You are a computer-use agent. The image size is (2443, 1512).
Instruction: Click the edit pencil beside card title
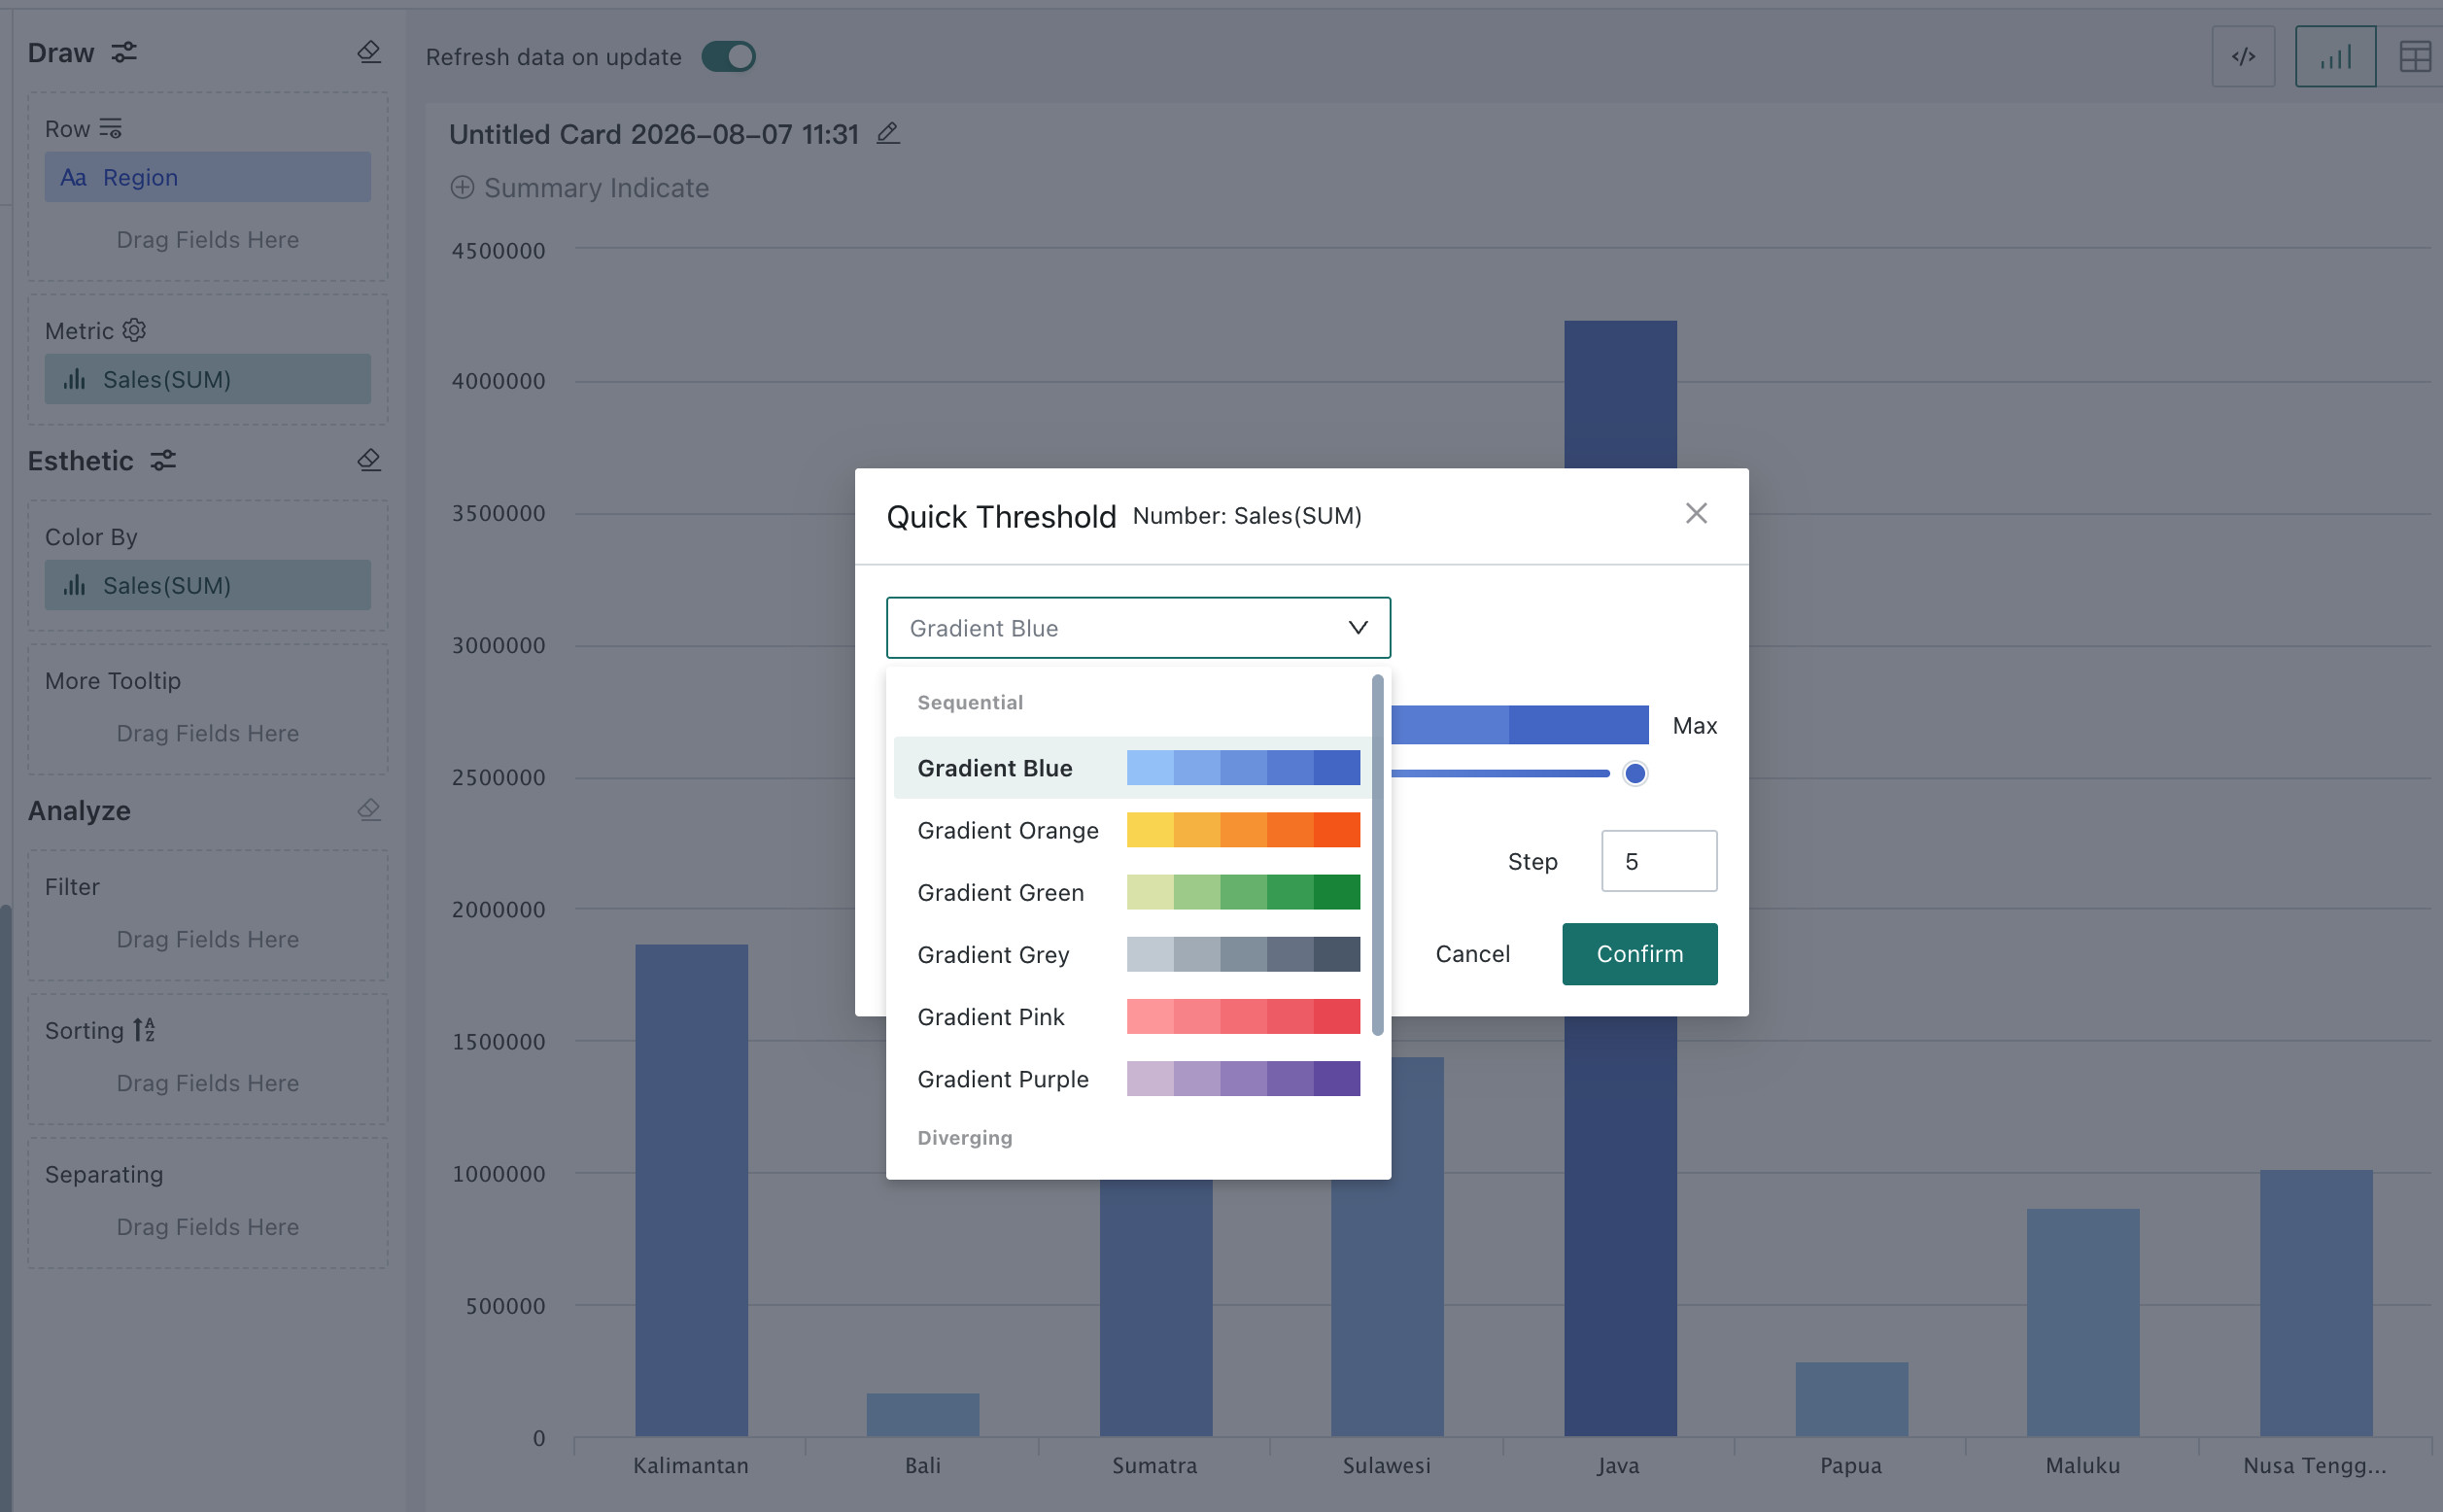pos(888,133)
